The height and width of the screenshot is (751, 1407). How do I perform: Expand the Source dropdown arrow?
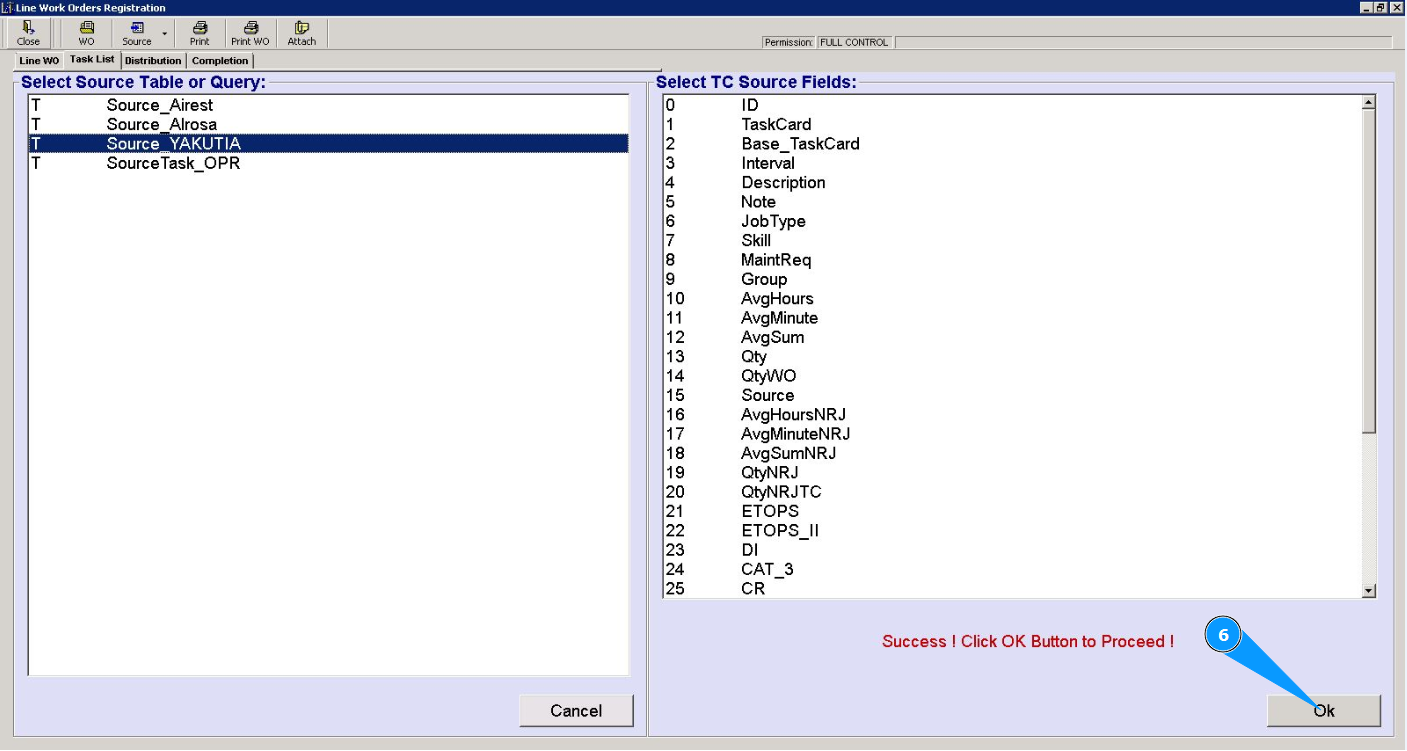coord(165,33)
